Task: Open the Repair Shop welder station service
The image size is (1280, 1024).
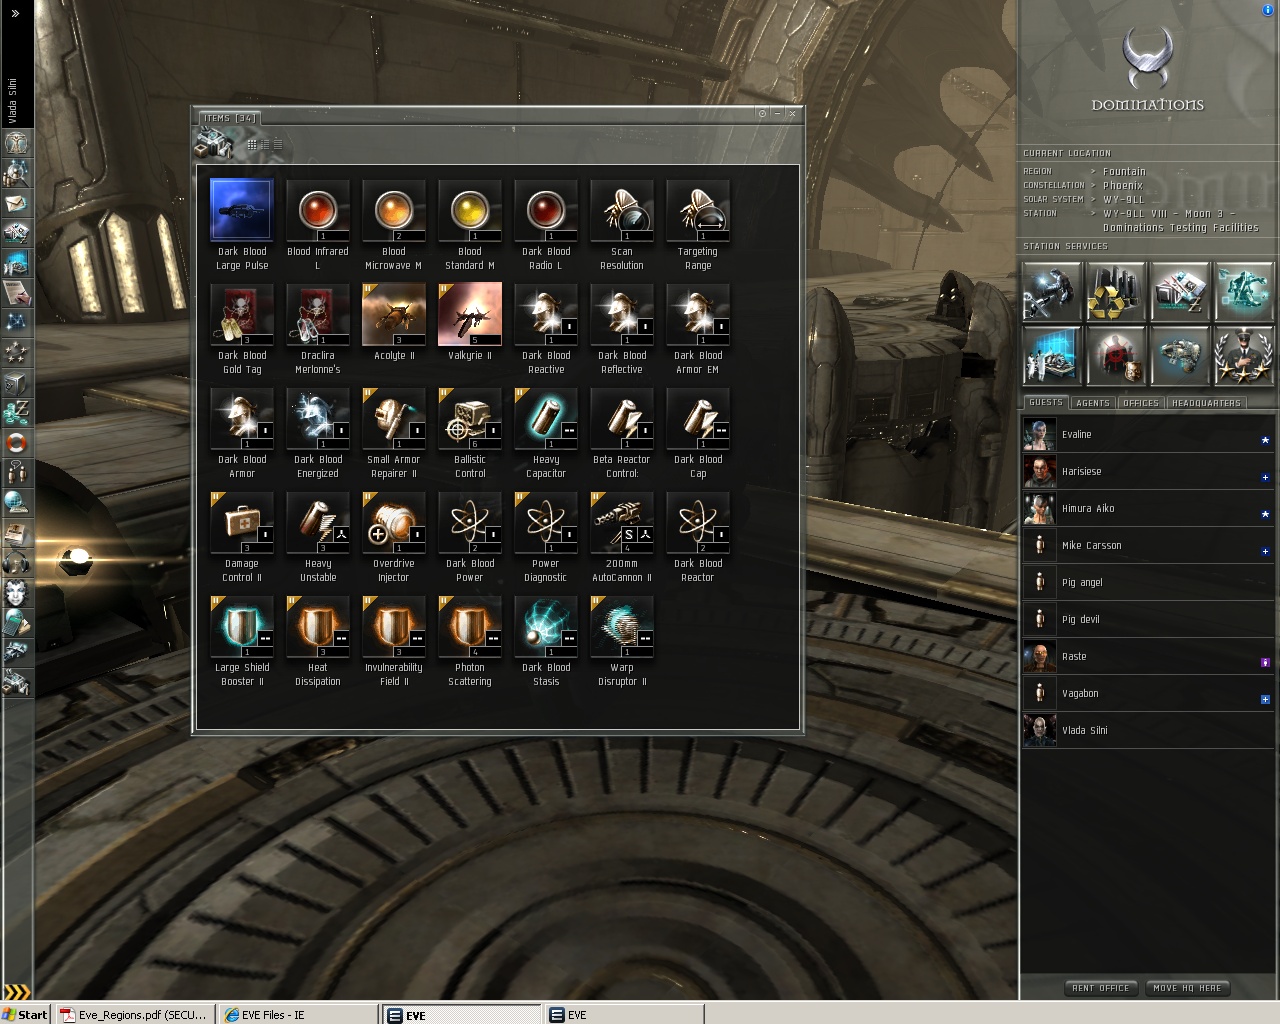Action: [x=1052, y=291]
